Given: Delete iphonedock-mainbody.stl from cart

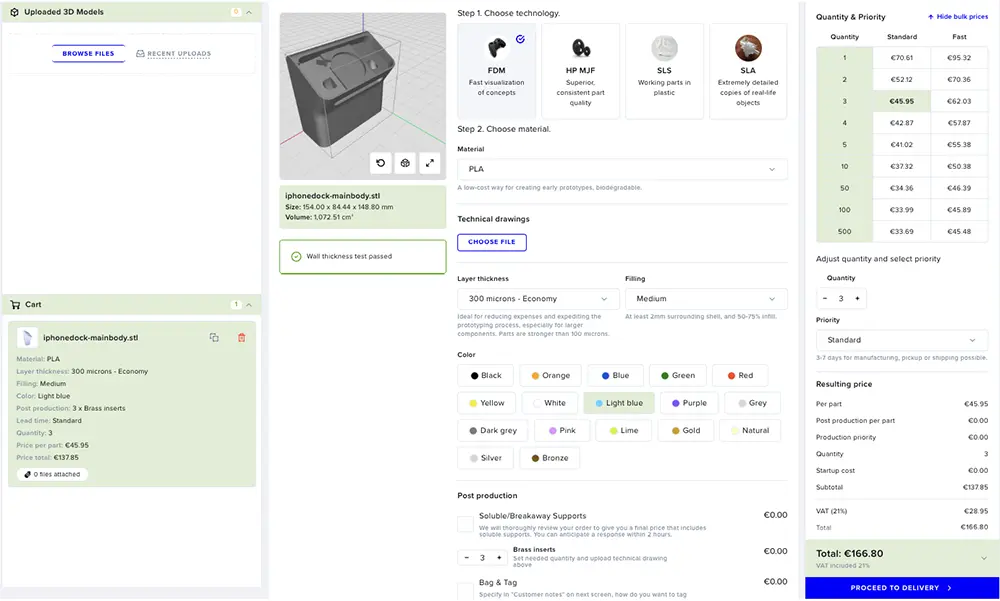Looking at the screenshot, I should (242, 338).
